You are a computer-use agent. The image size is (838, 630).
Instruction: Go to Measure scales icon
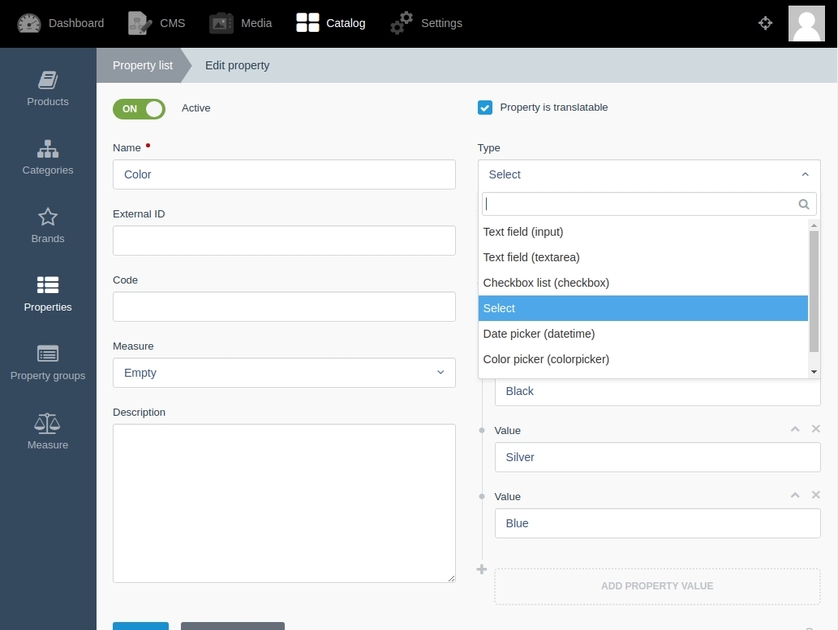(x=48, y=423)
